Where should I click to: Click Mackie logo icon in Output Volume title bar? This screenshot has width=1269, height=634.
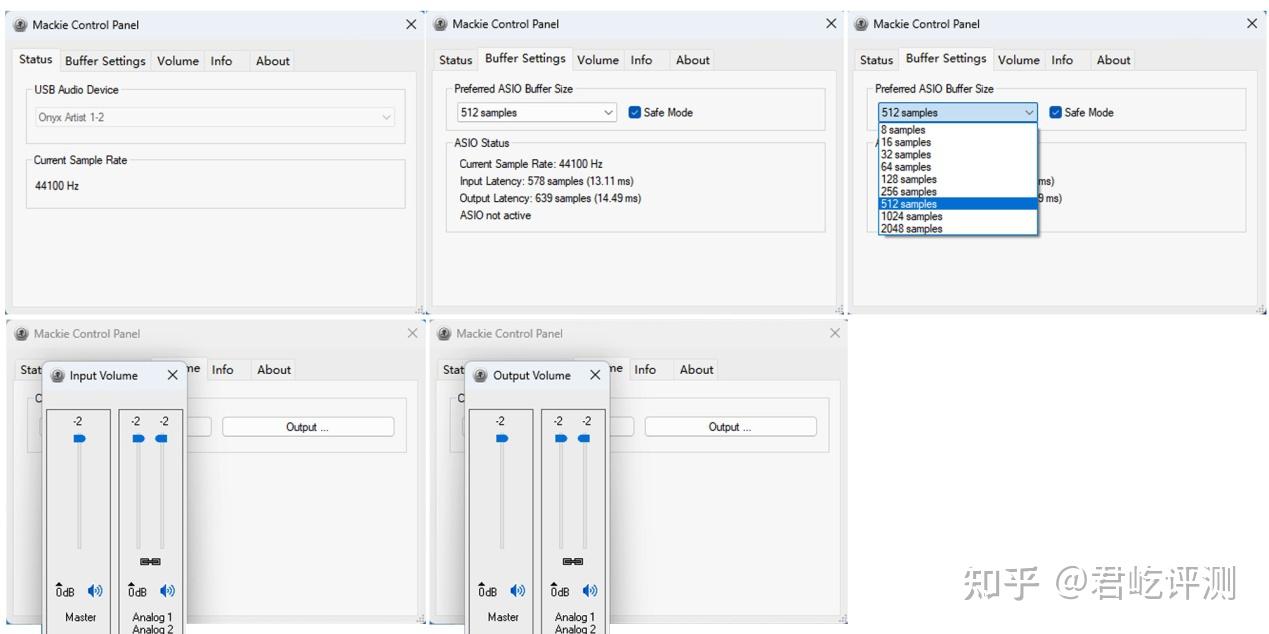(481, 376)
